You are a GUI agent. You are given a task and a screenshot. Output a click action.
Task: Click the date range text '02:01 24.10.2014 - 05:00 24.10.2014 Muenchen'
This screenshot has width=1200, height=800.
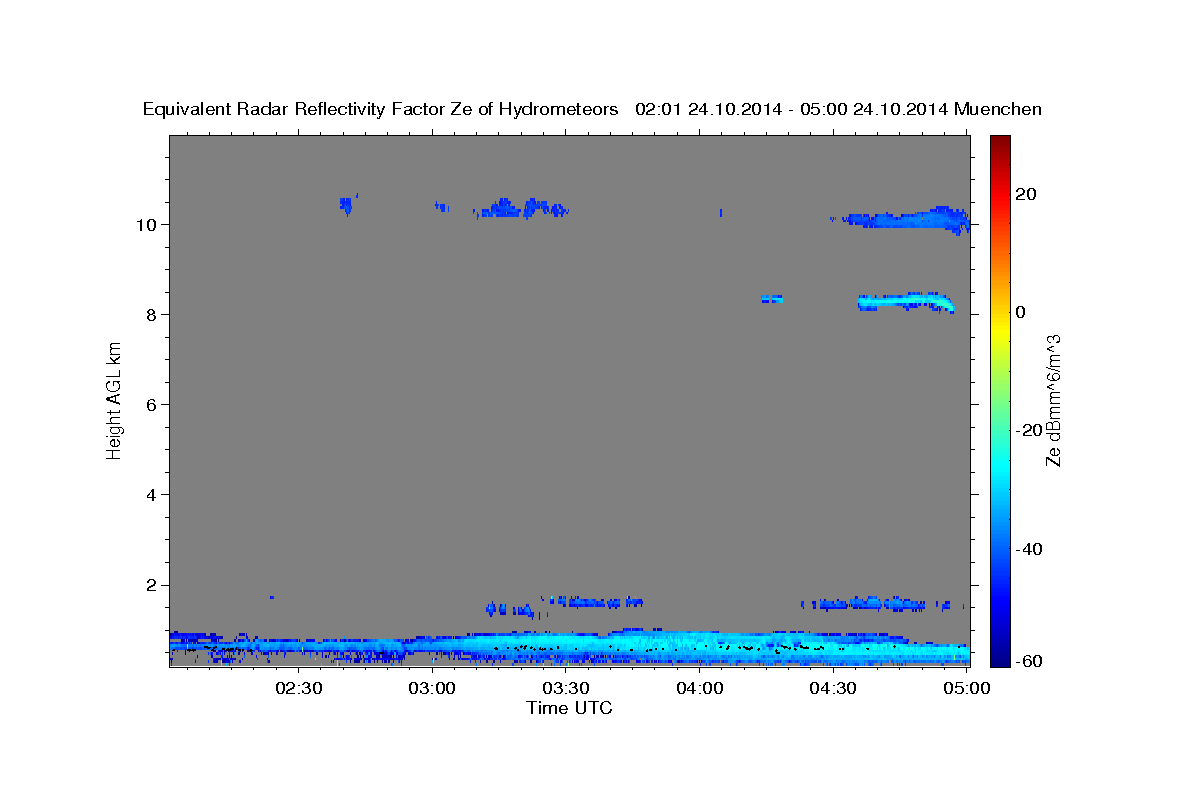coord(839,109)
